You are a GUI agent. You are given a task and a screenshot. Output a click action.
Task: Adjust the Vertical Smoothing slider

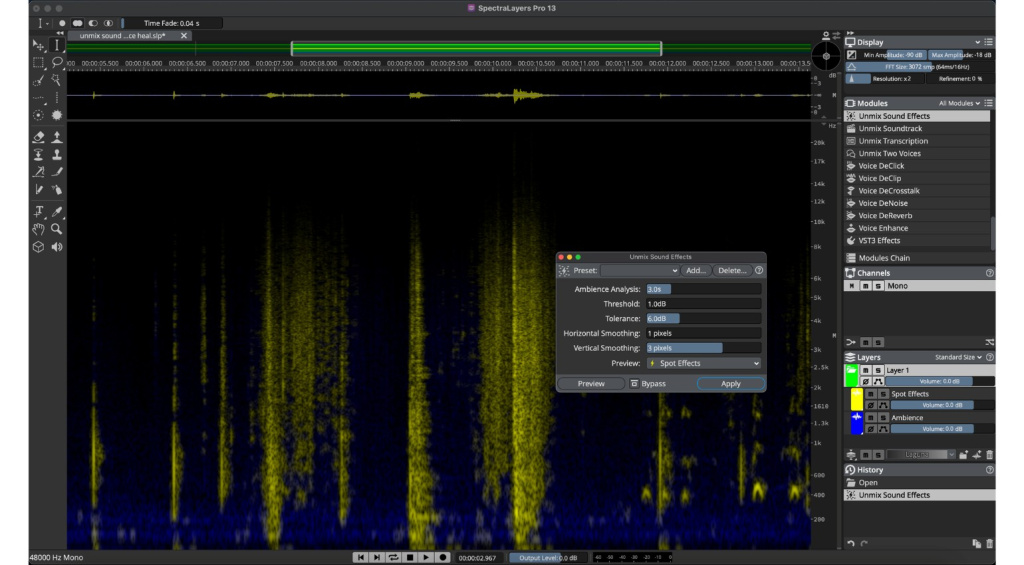point(704,348)
